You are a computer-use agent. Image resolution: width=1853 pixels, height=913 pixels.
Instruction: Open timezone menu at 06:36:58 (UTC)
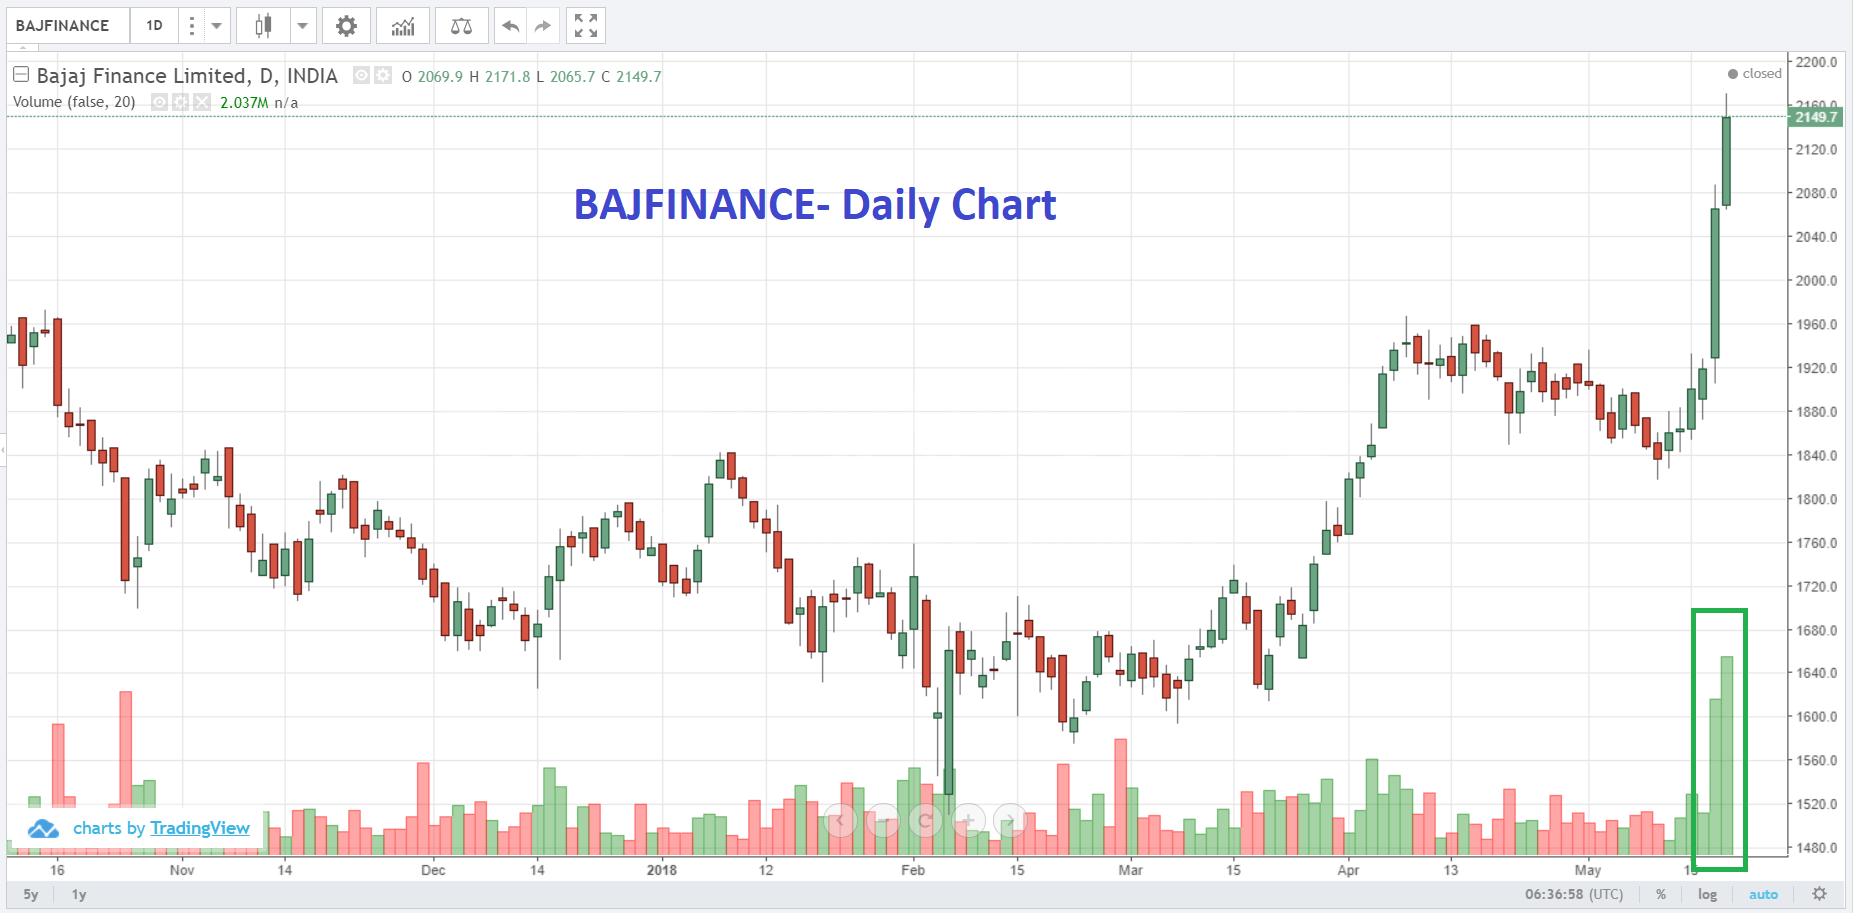[x=1574, y=895]
